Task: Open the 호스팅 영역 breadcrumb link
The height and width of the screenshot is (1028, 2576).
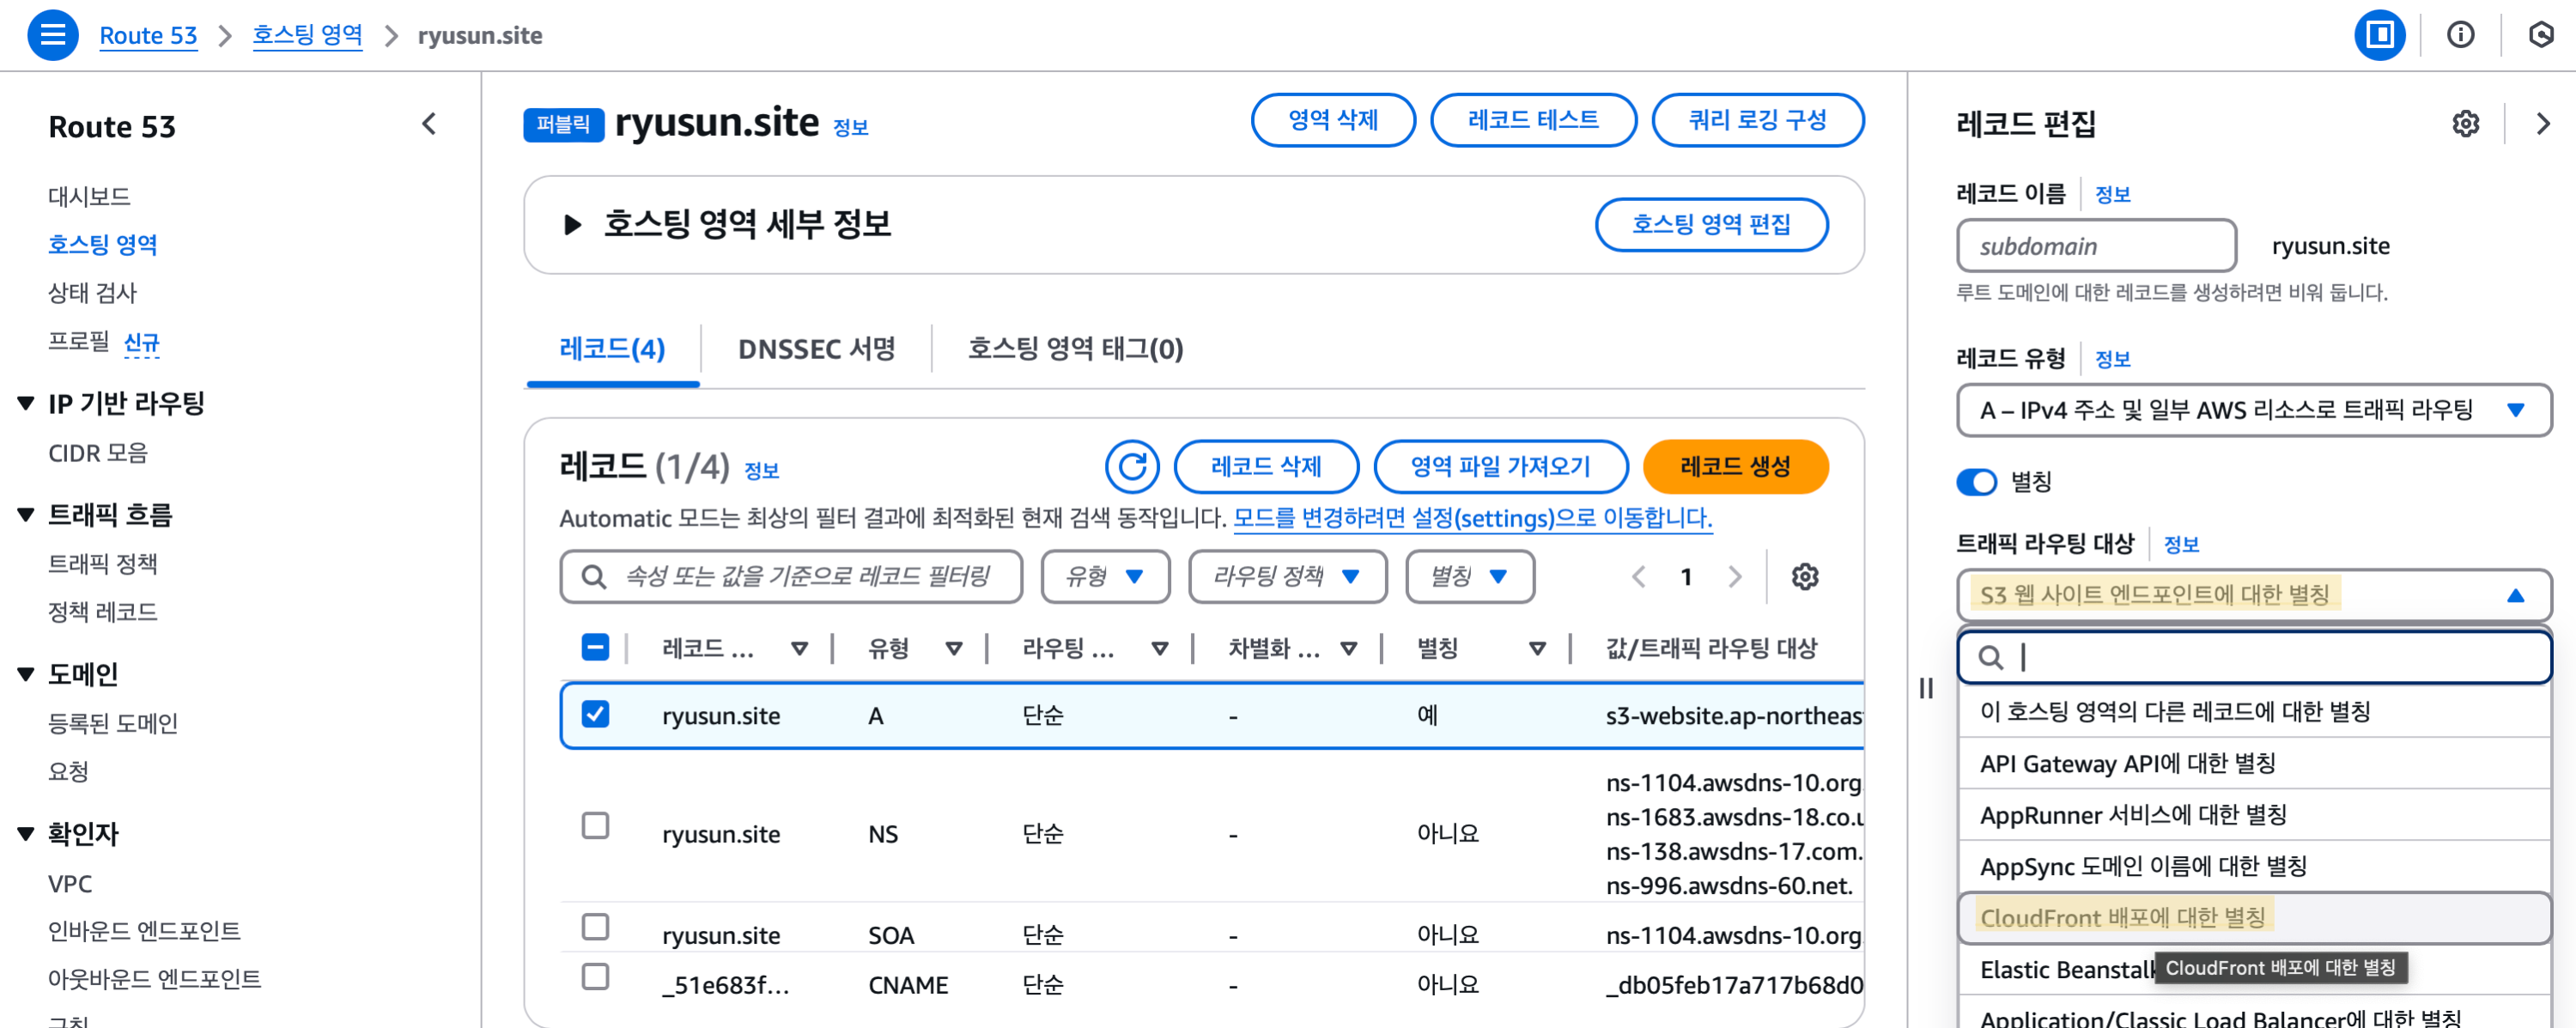Action: tap(307, 35)
